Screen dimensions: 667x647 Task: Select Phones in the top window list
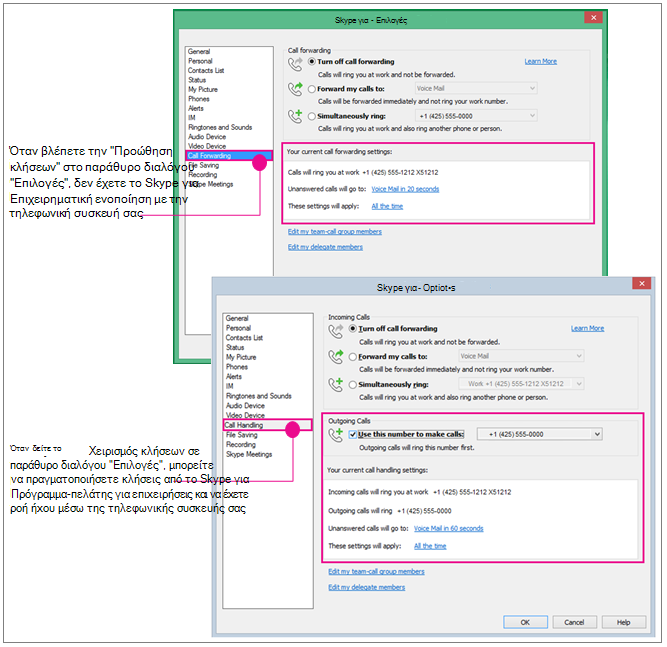[x=199, y=99]
